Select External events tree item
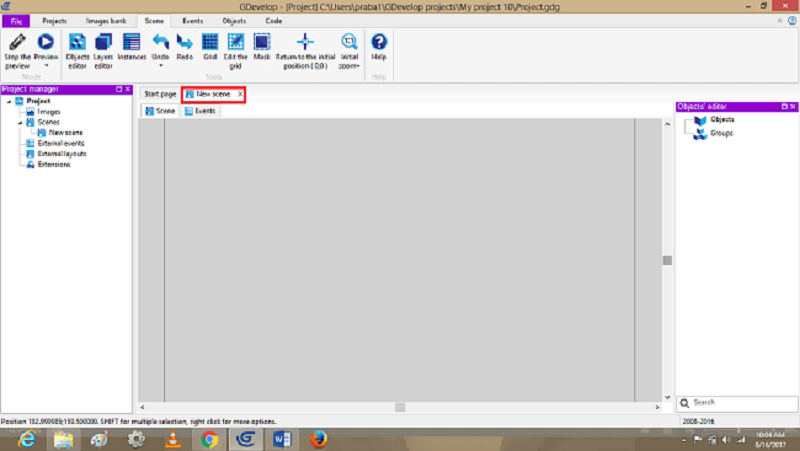The height and width of the screenshot is (451, 800). 61,143
